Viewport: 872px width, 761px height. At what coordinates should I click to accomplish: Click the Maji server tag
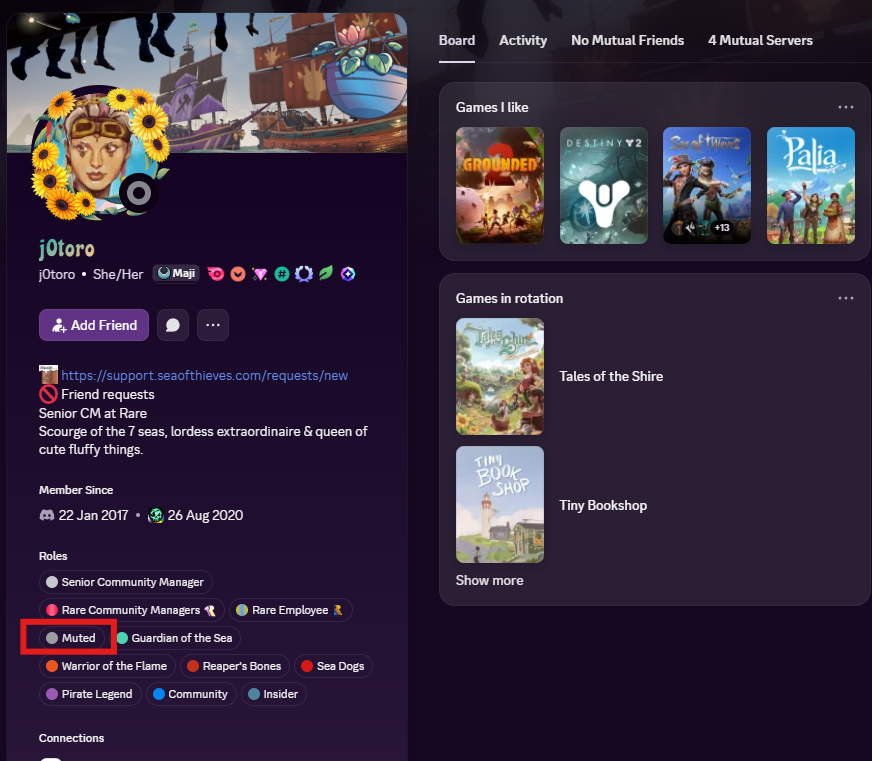[176, 273]
